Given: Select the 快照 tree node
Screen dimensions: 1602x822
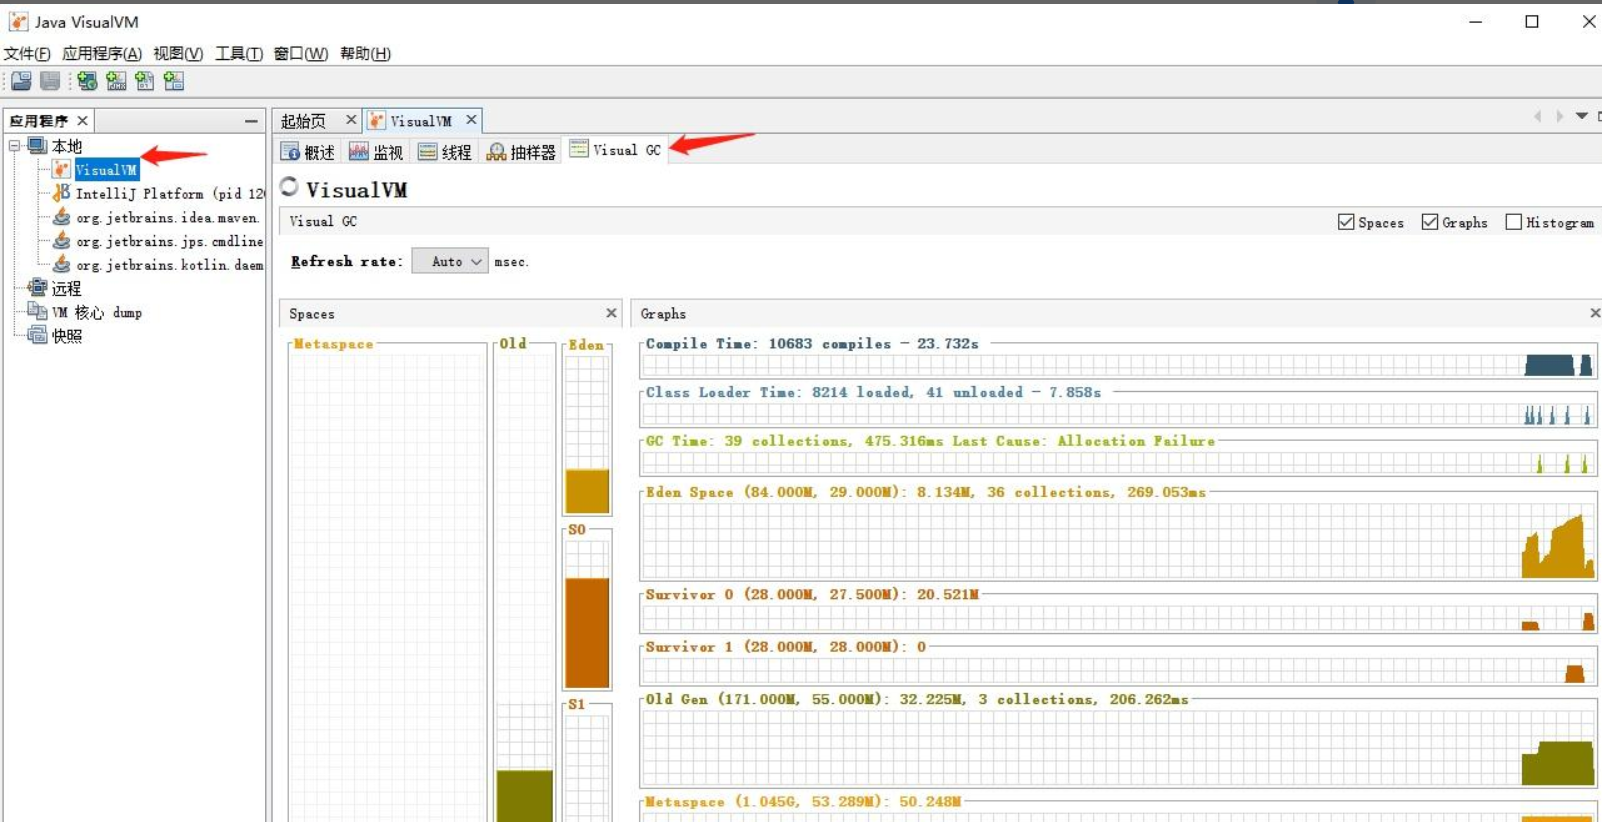Looking at the screenshot, I should pyautogui.click(x=67, y=336).
